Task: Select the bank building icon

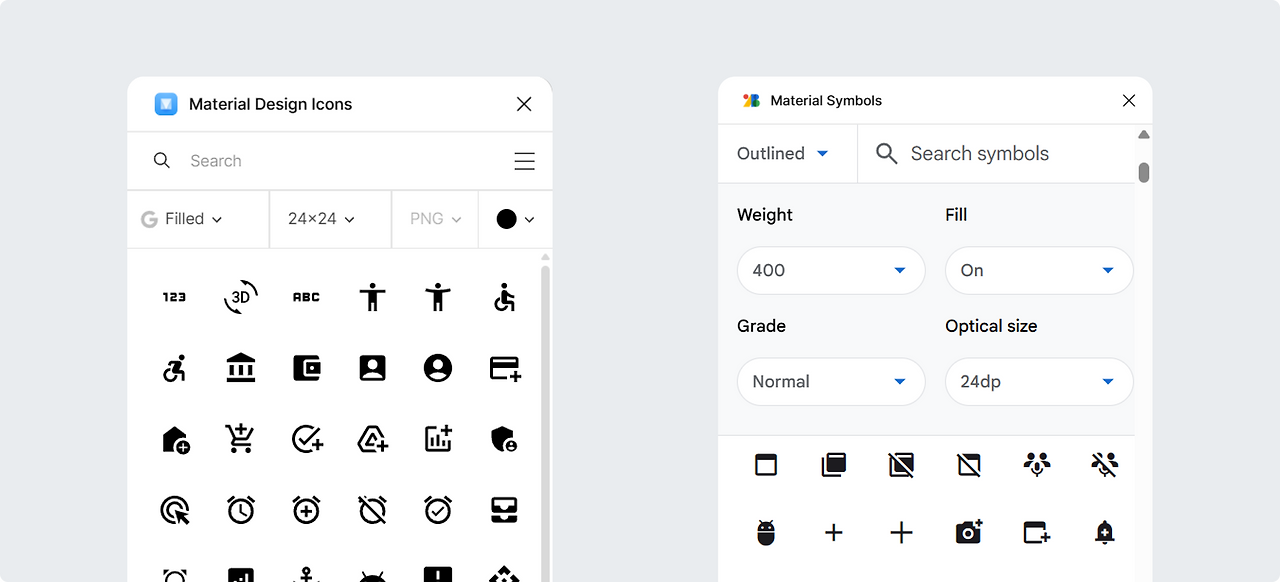Action: 241,368
